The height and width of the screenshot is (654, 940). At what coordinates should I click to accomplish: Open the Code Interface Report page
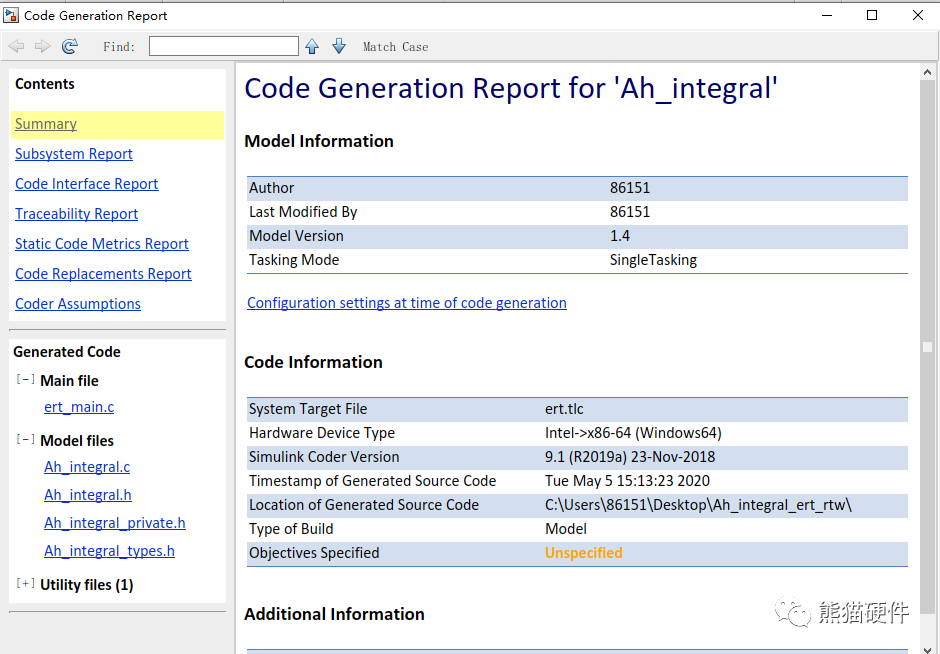tap(87, 184)
